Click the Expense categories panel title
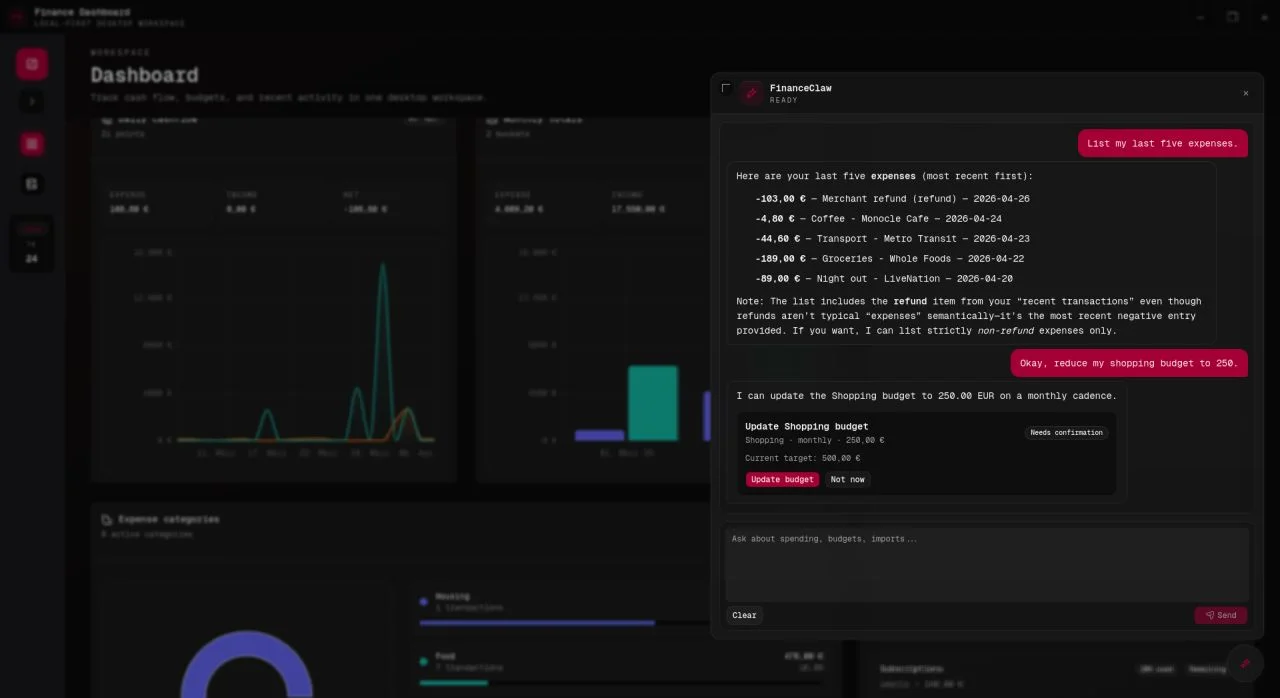This screenshot has width=1280, height=698. tap(168, 519)
